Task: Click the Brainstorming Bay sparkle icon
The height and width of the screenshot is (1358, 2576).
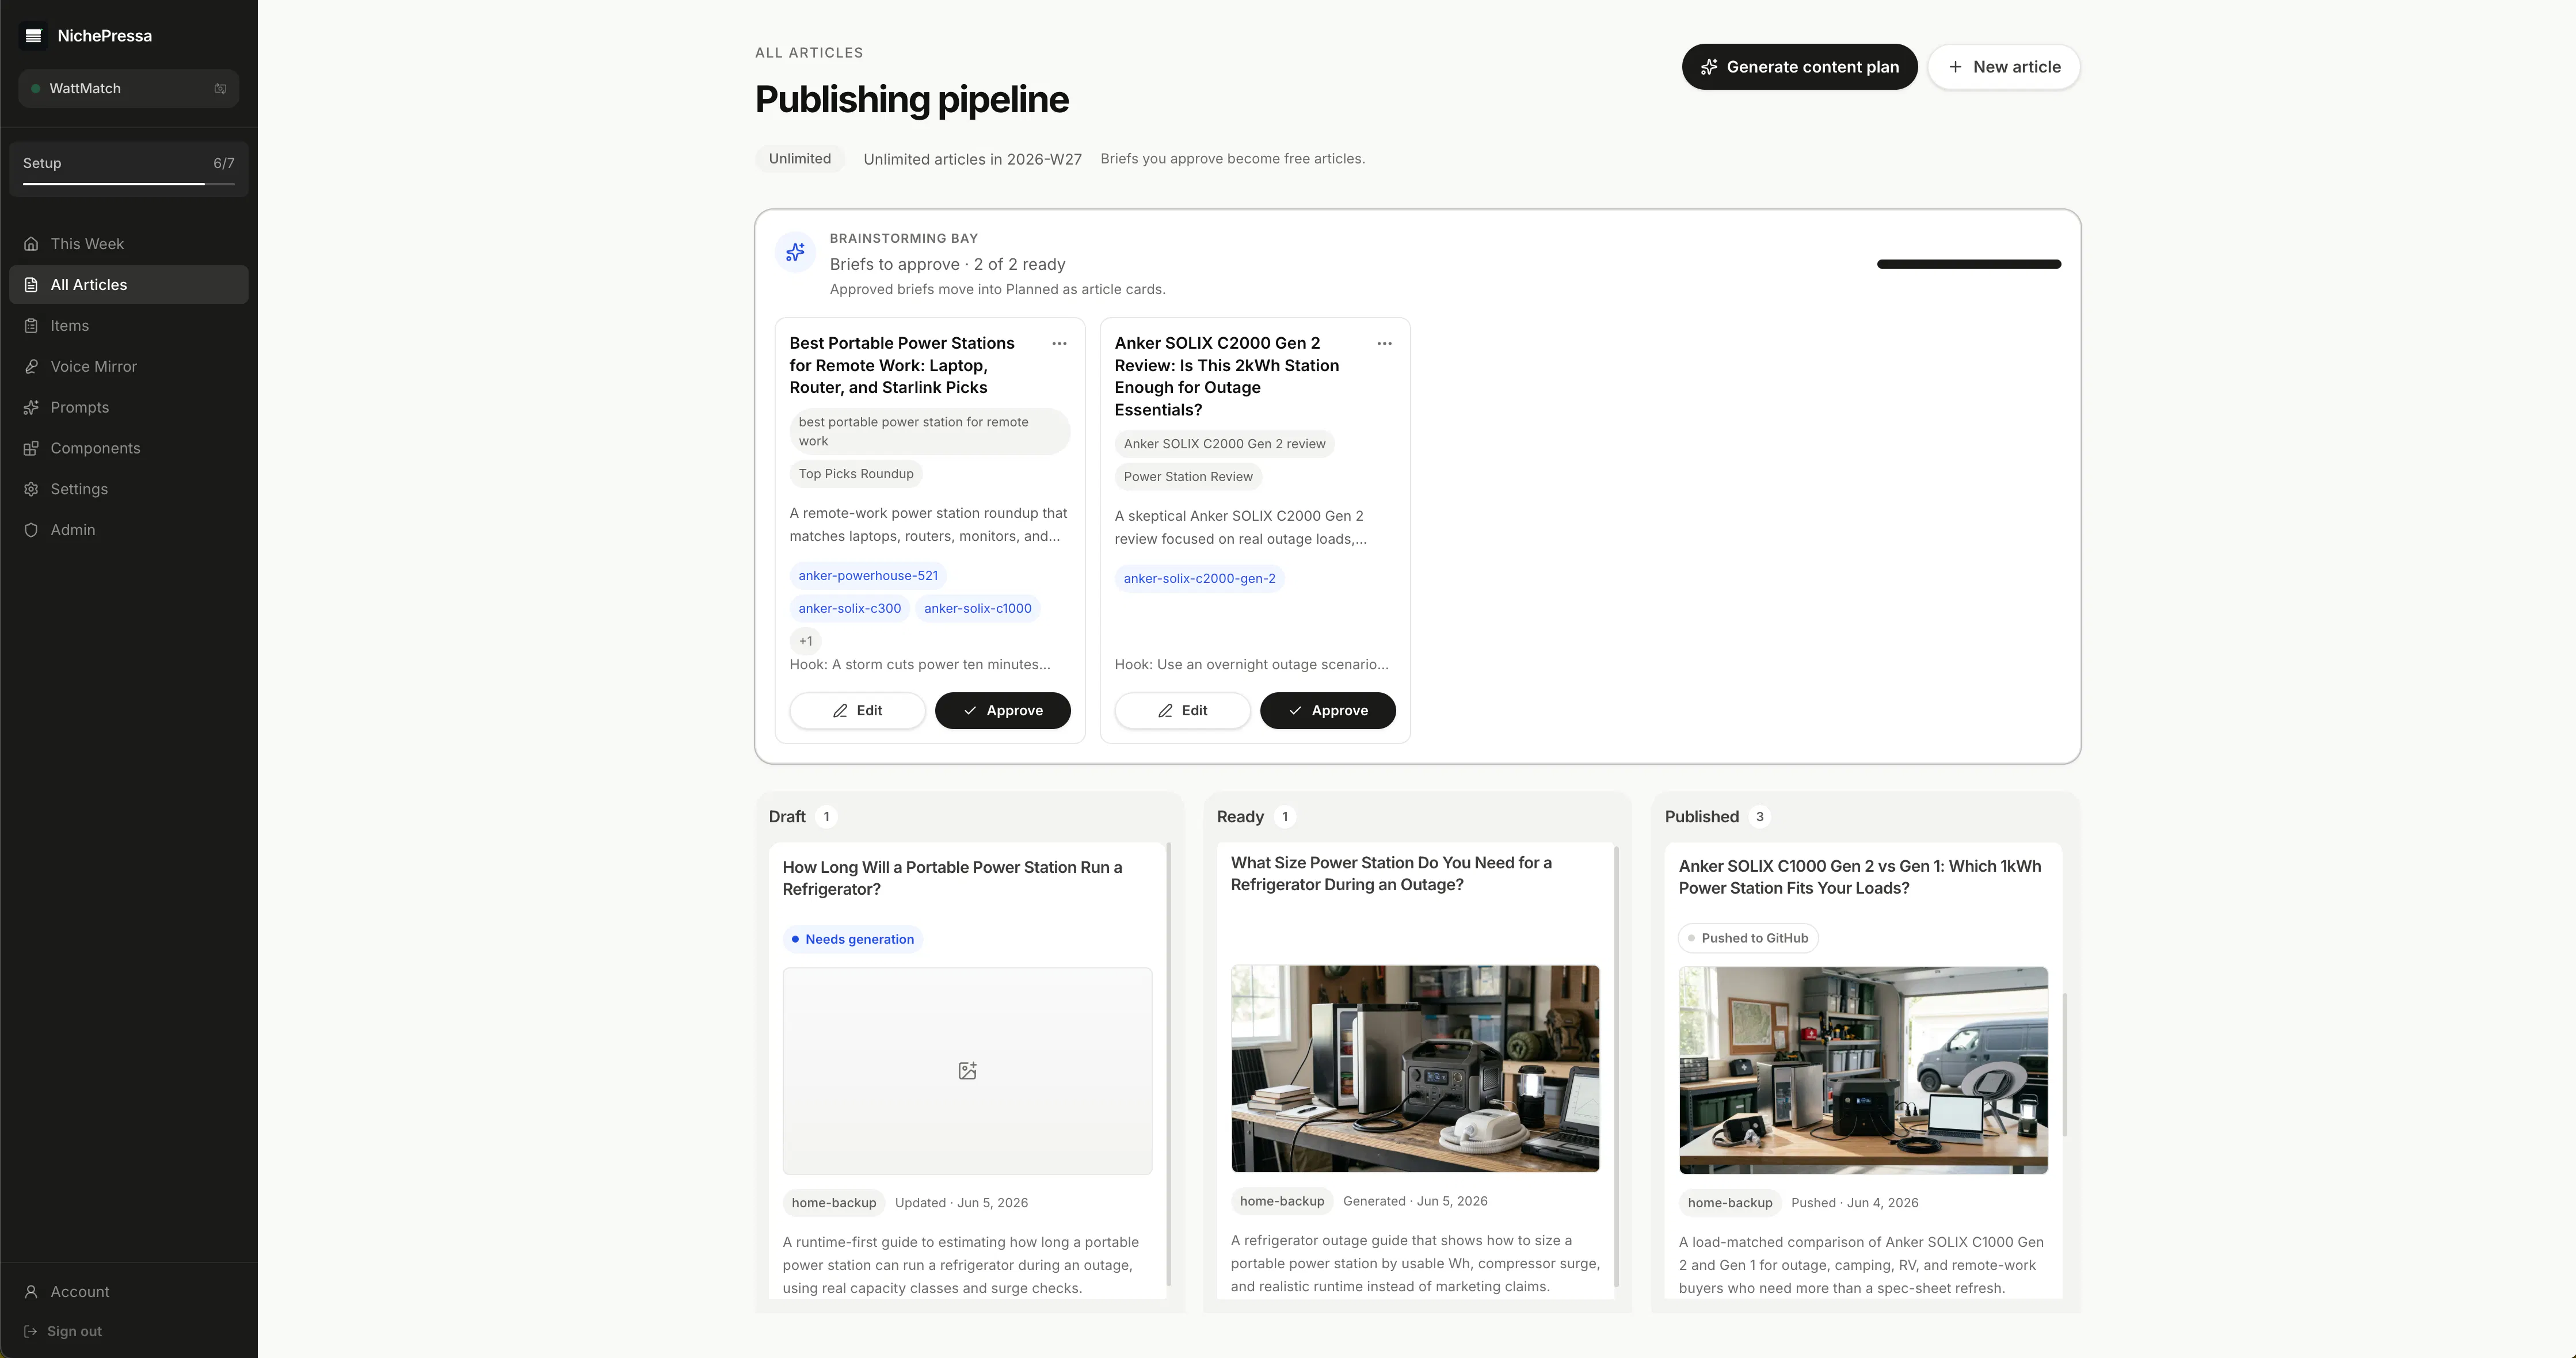Action: pyautogui.click(x=795, y=252)
